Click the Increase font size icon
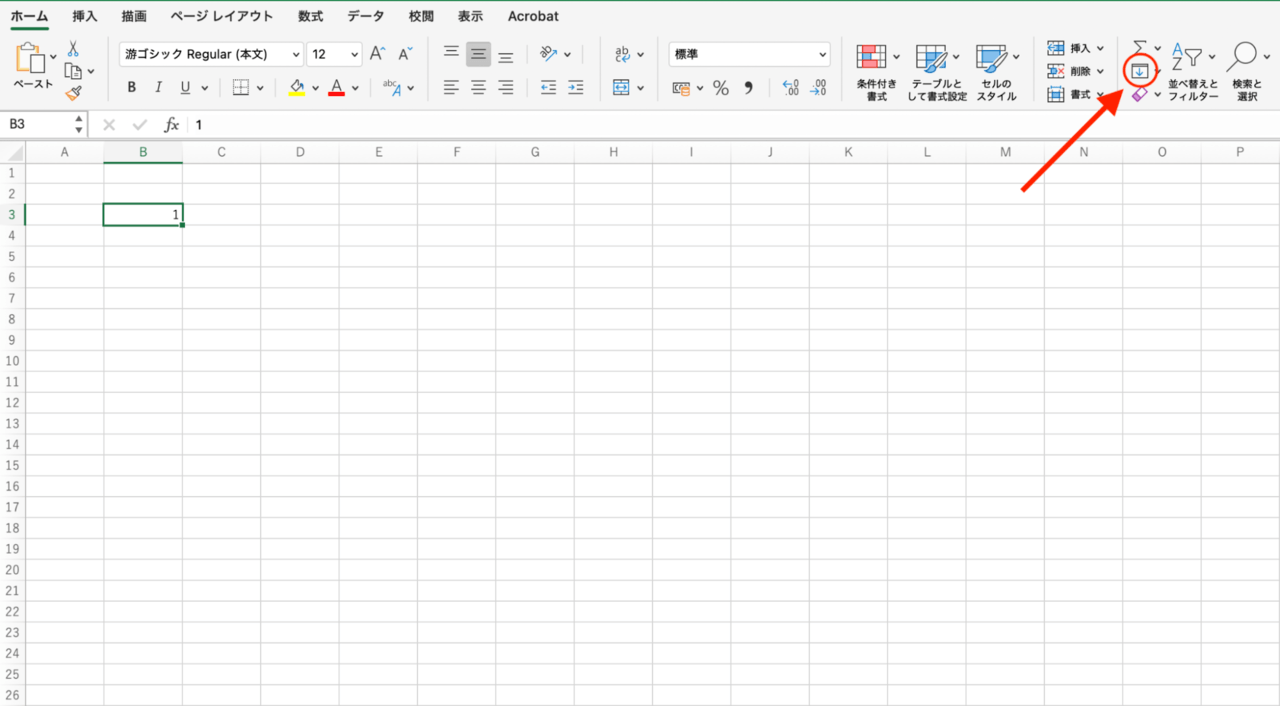Screen dimensions: 1280x706 tap(377, 54)
